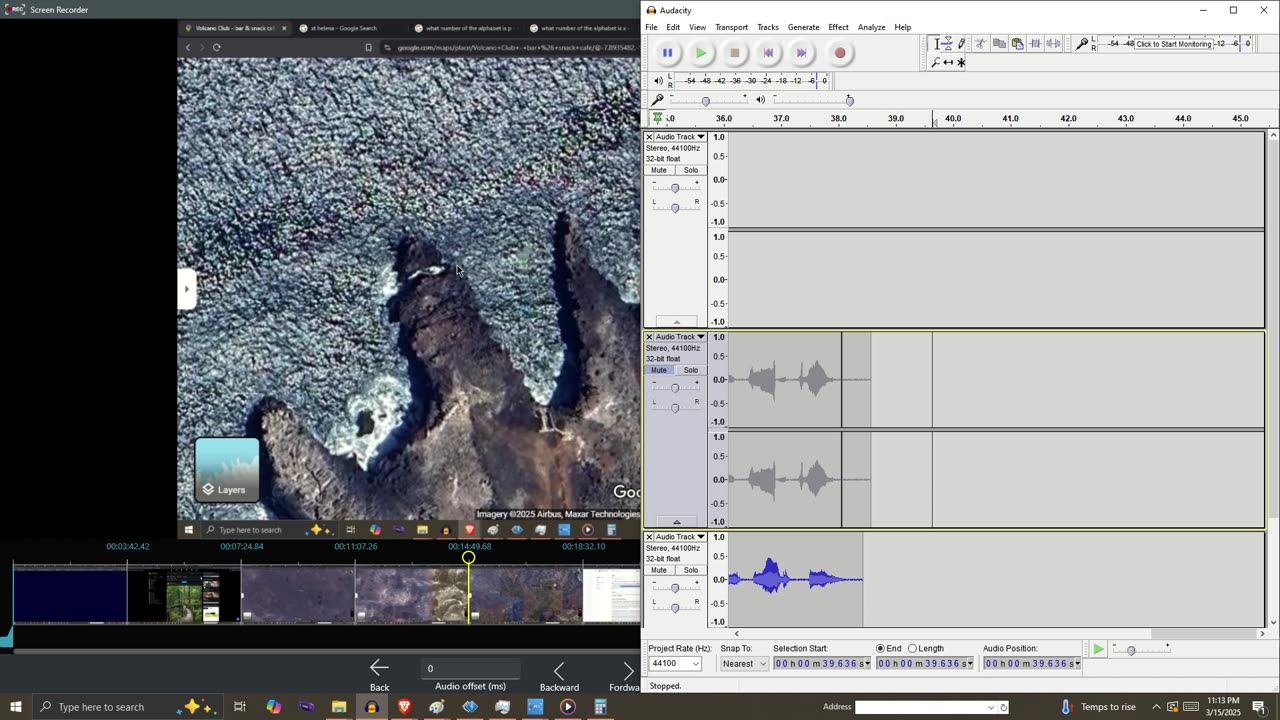Unmute the second audio track
Viewport: 1280px width, 720px height.
[659, 370]
